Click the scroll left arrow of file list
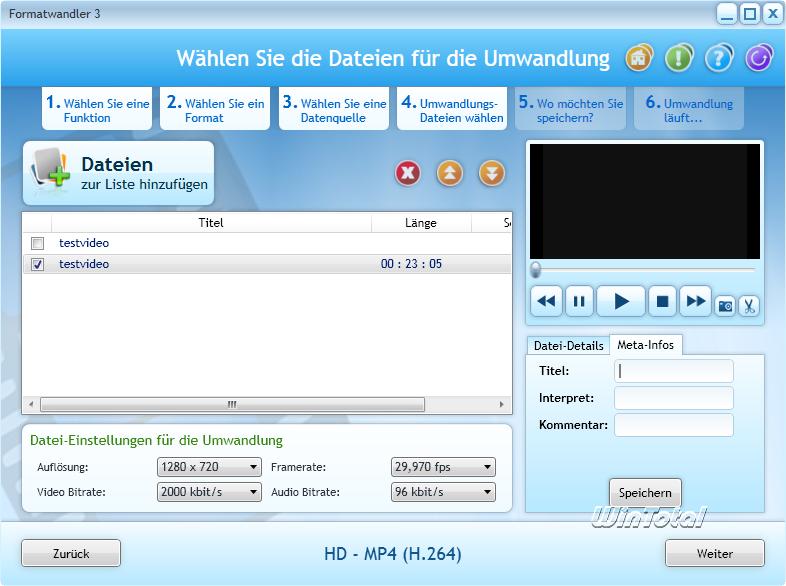The height and width of the screenshot is (586, 786). point(31,404)
